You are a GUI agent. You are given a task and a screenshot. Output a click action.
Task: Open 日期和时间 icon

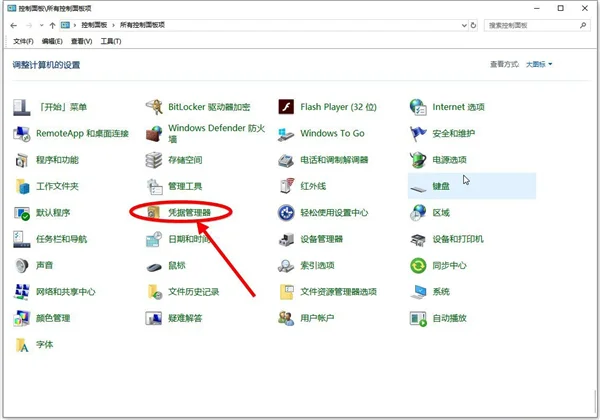click(x=154, y=239)
